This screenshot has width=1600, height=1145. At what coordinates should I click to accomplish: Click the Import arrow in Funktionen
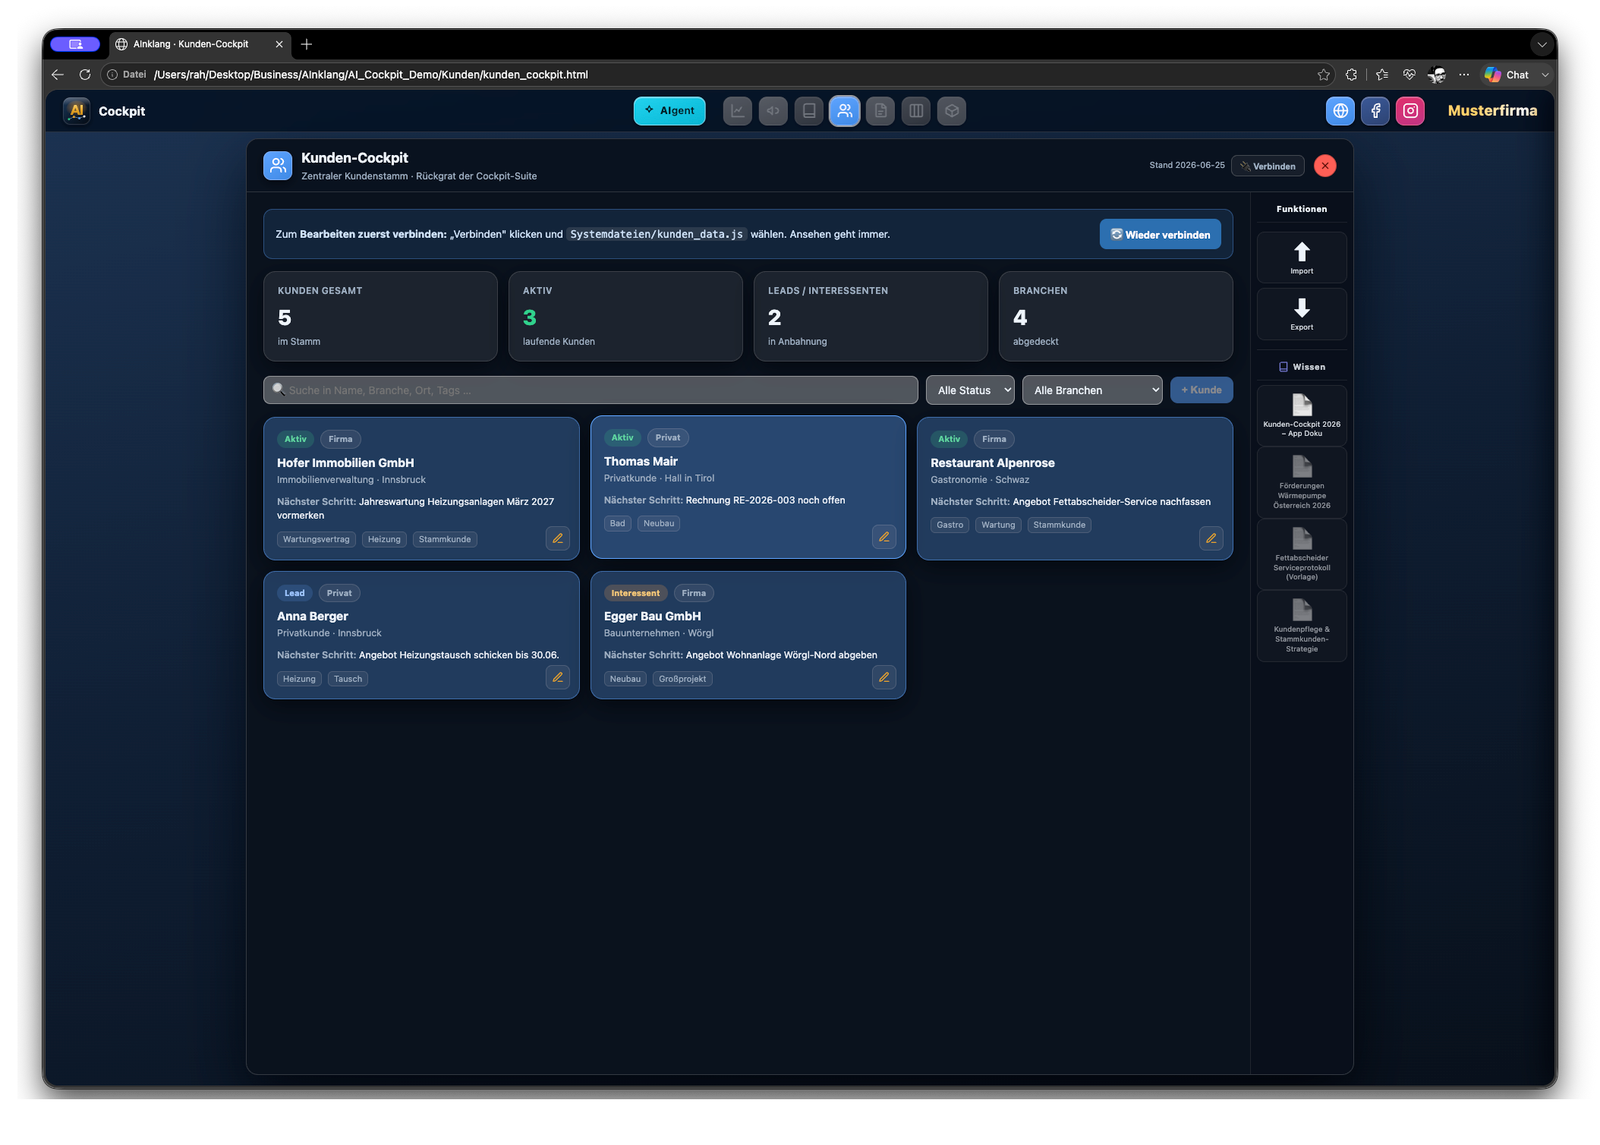click(x=1302, y=258)
